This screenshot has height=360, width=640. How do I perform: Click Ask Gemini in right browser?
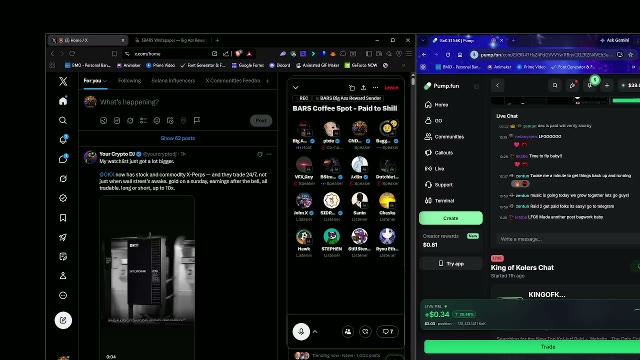pyautogui.click(x=614, y=40)
